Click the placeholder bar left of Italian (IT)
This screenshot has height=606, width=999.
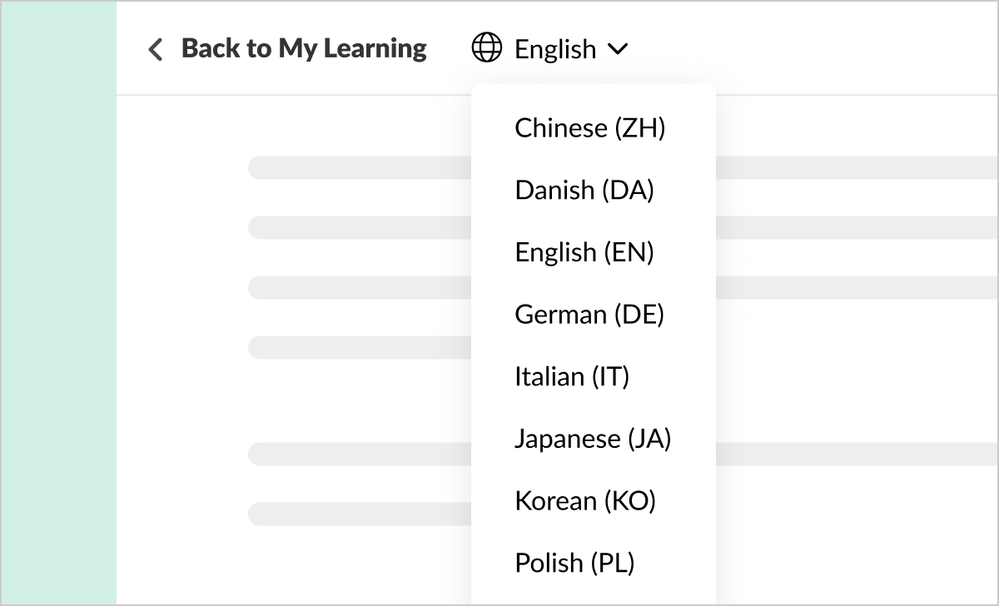360,347
